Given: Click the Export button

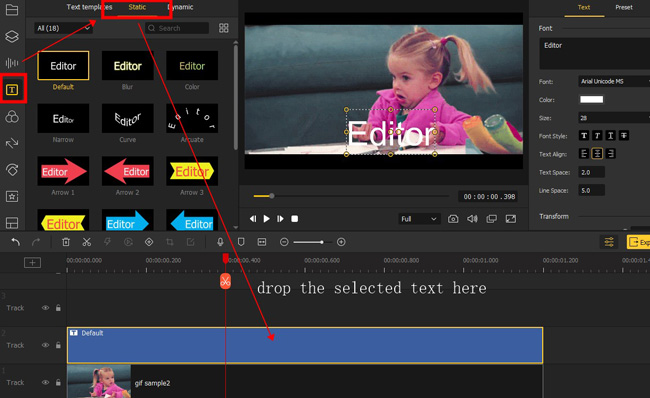Looking at the screenshot, I should [x=638, y=242].
